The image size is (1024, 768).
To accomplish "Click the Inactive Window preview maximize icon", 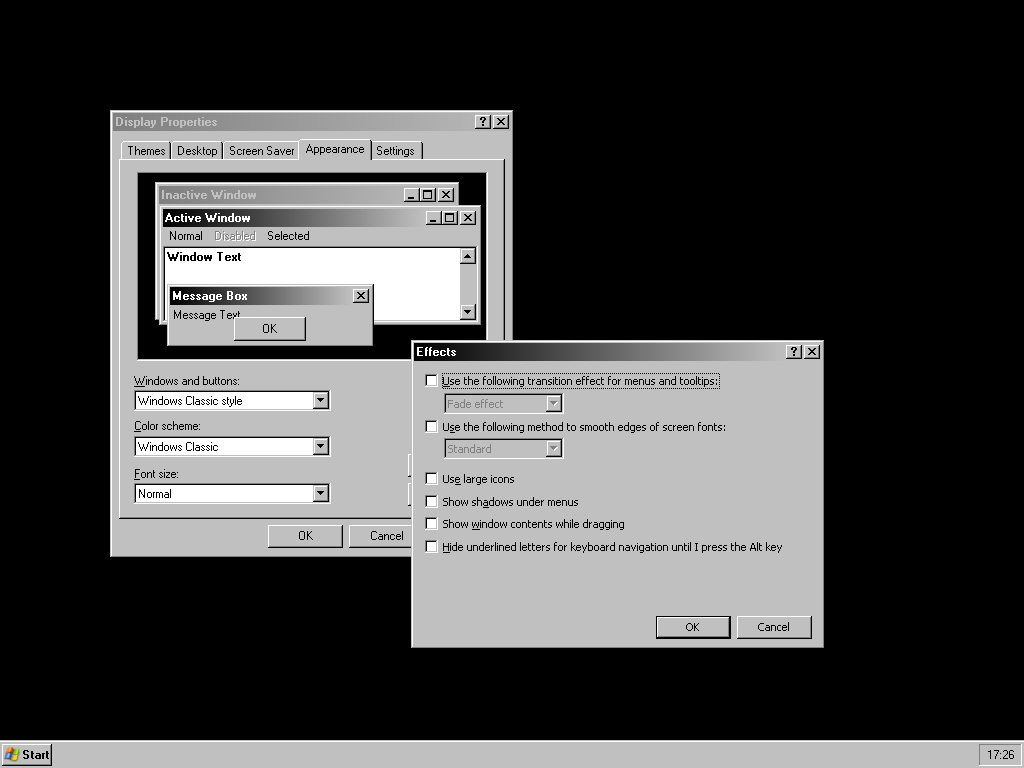I will pyautogui.click(x=428, y=195).
